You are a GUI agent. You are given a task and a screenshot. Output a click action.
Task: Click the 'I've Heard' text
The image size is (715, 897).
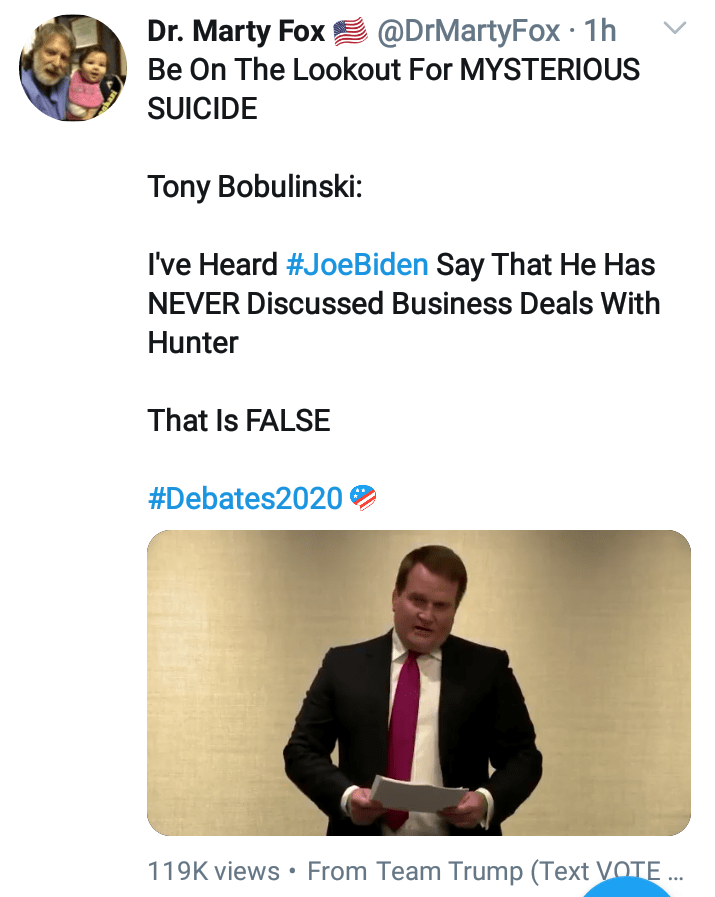pyautogui.click(x=212, y=265)
